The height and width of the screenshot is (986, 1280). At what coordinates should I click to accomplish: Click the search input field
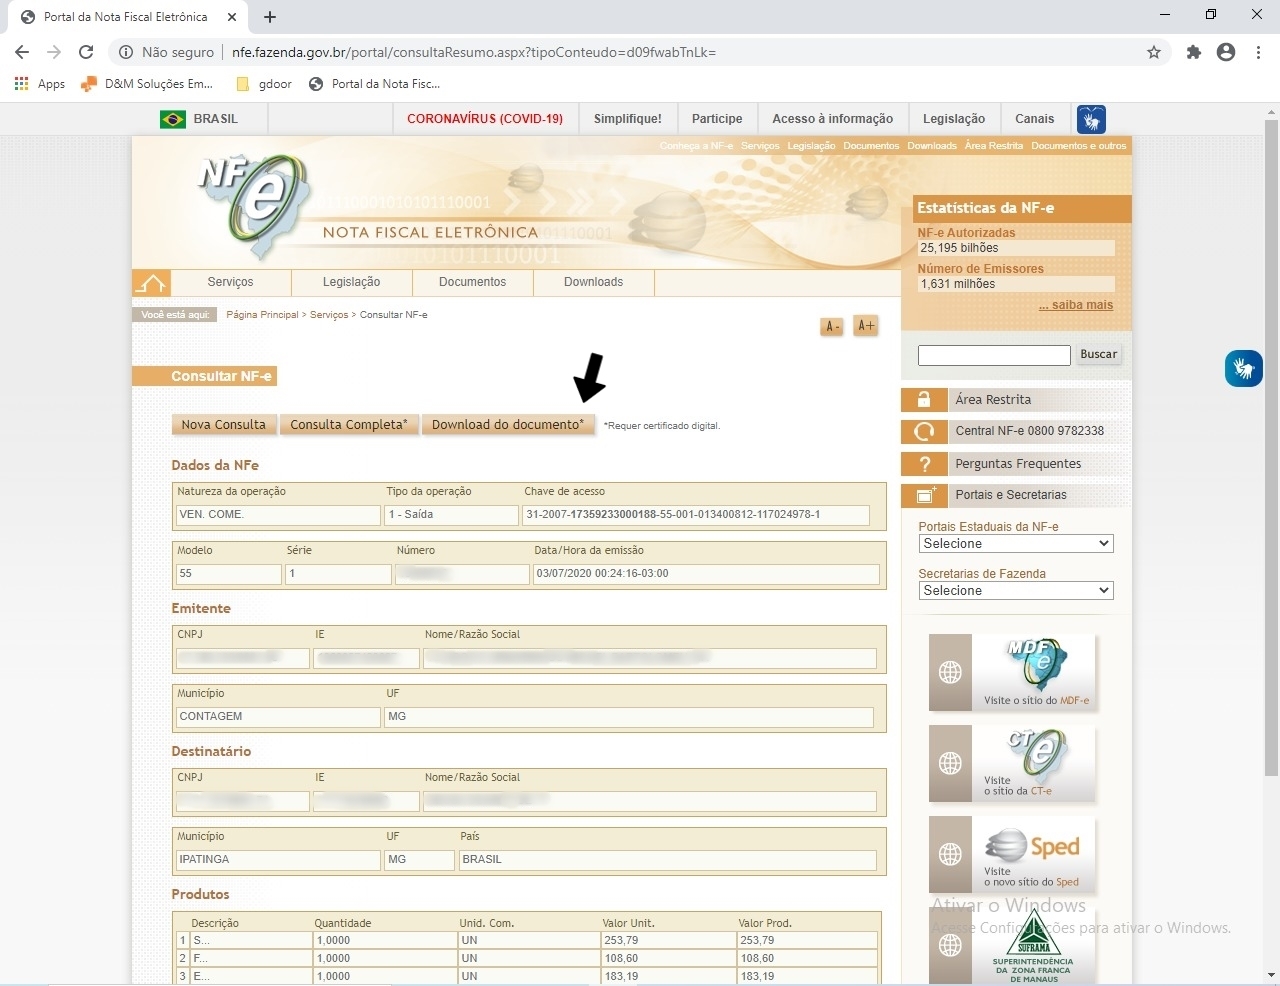click(994, 355)
